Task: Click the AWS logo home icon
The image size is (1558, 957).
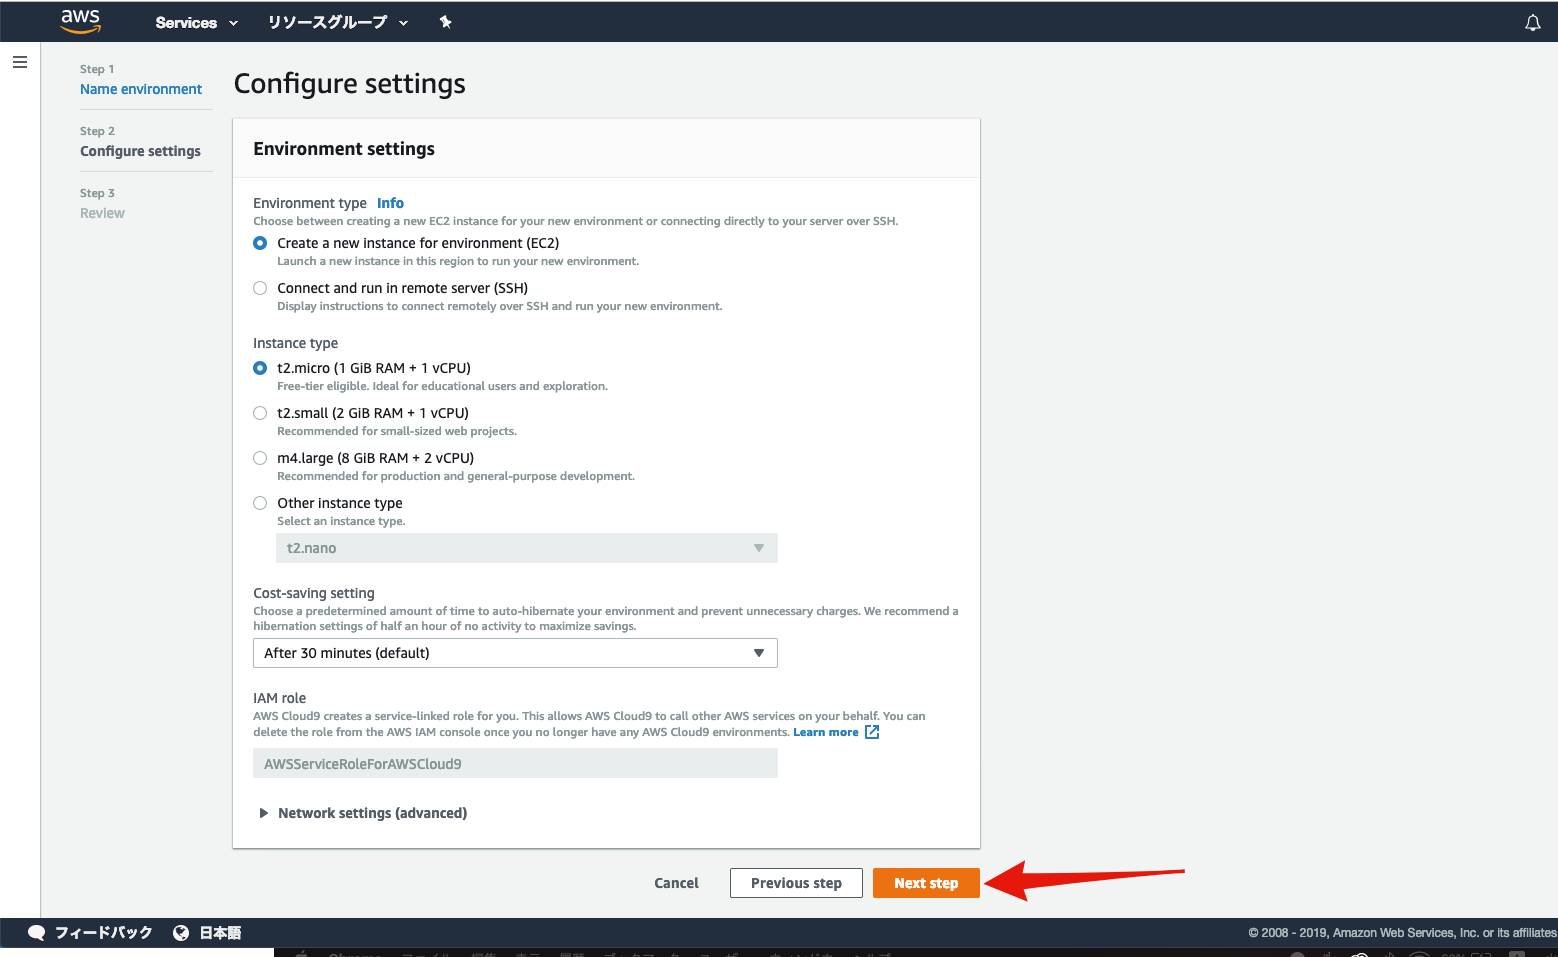Action: coord(81,21)
